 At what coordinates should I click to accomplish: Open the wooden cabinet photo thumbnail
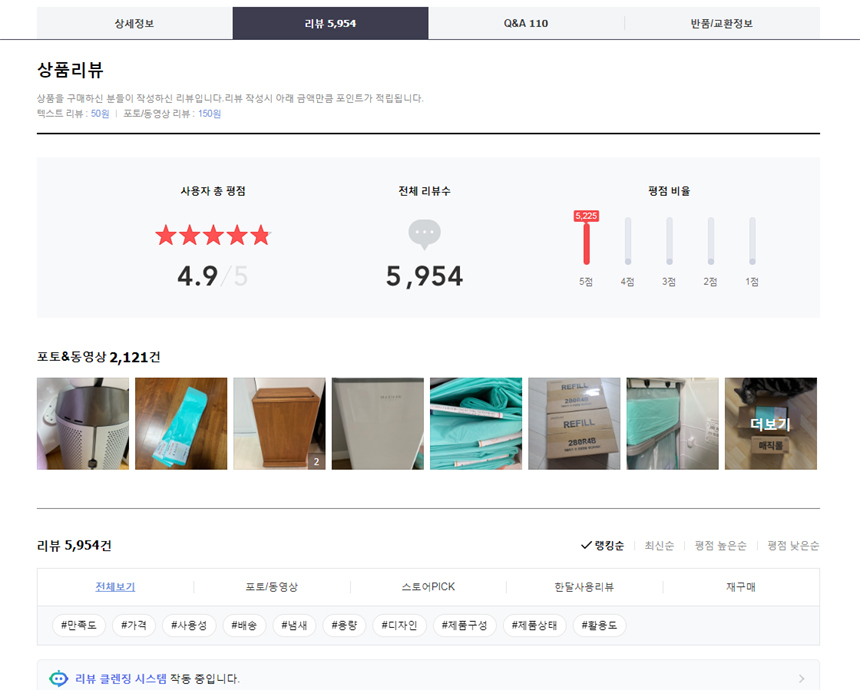pos(279,424)
